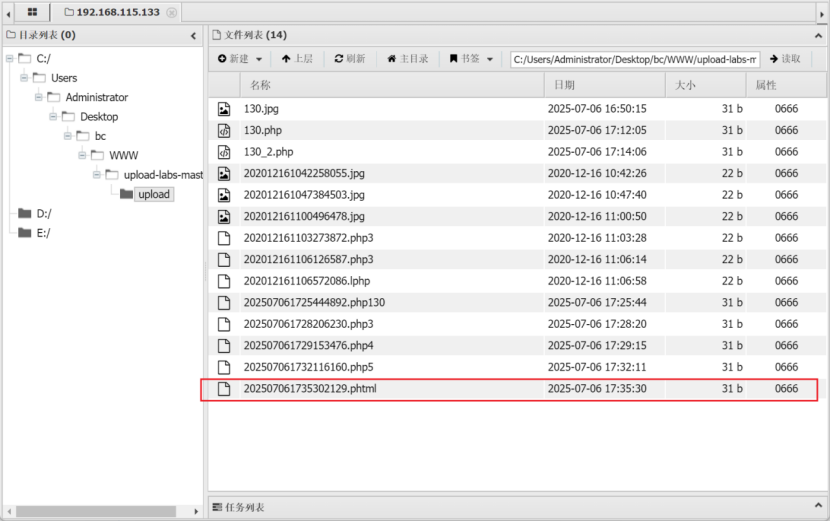Select file name 130.jpg

pyautogui.click(x=261, y=109)
